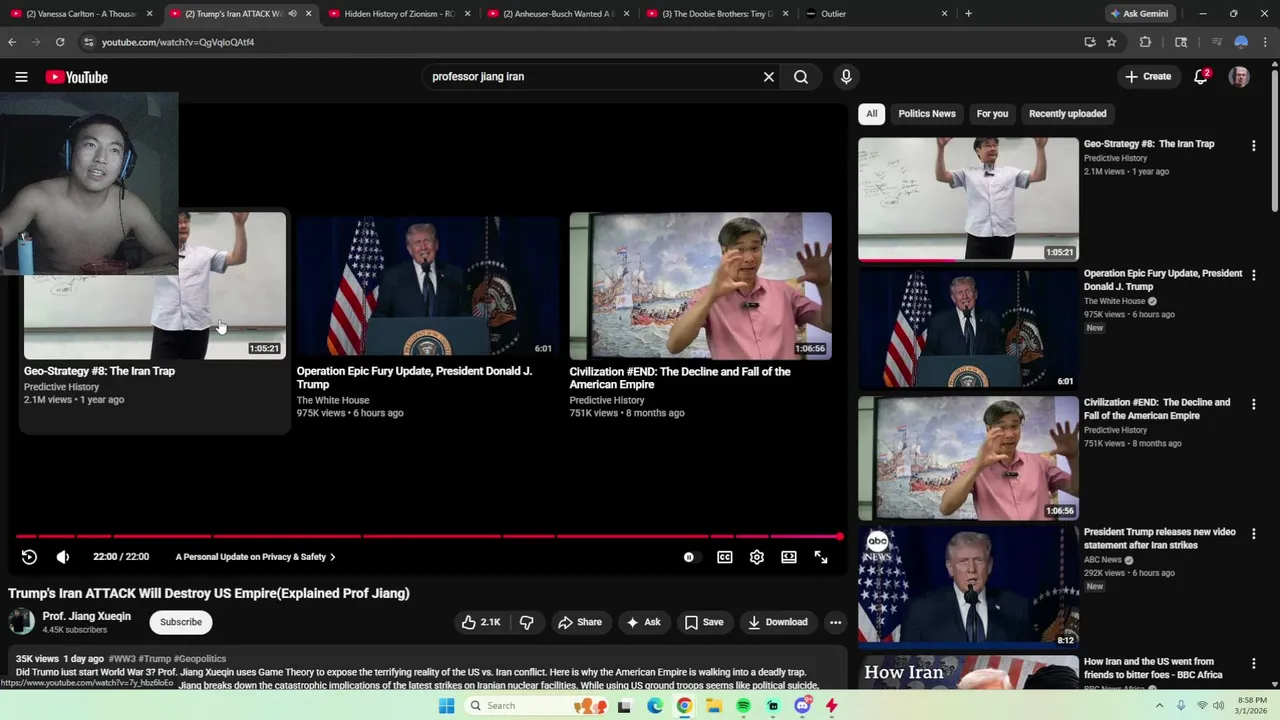Open the Prof. Jiang Xueqin channel avatar
Screen dimensions: 1280x720
pyautogui.click(x=21, y=622)
